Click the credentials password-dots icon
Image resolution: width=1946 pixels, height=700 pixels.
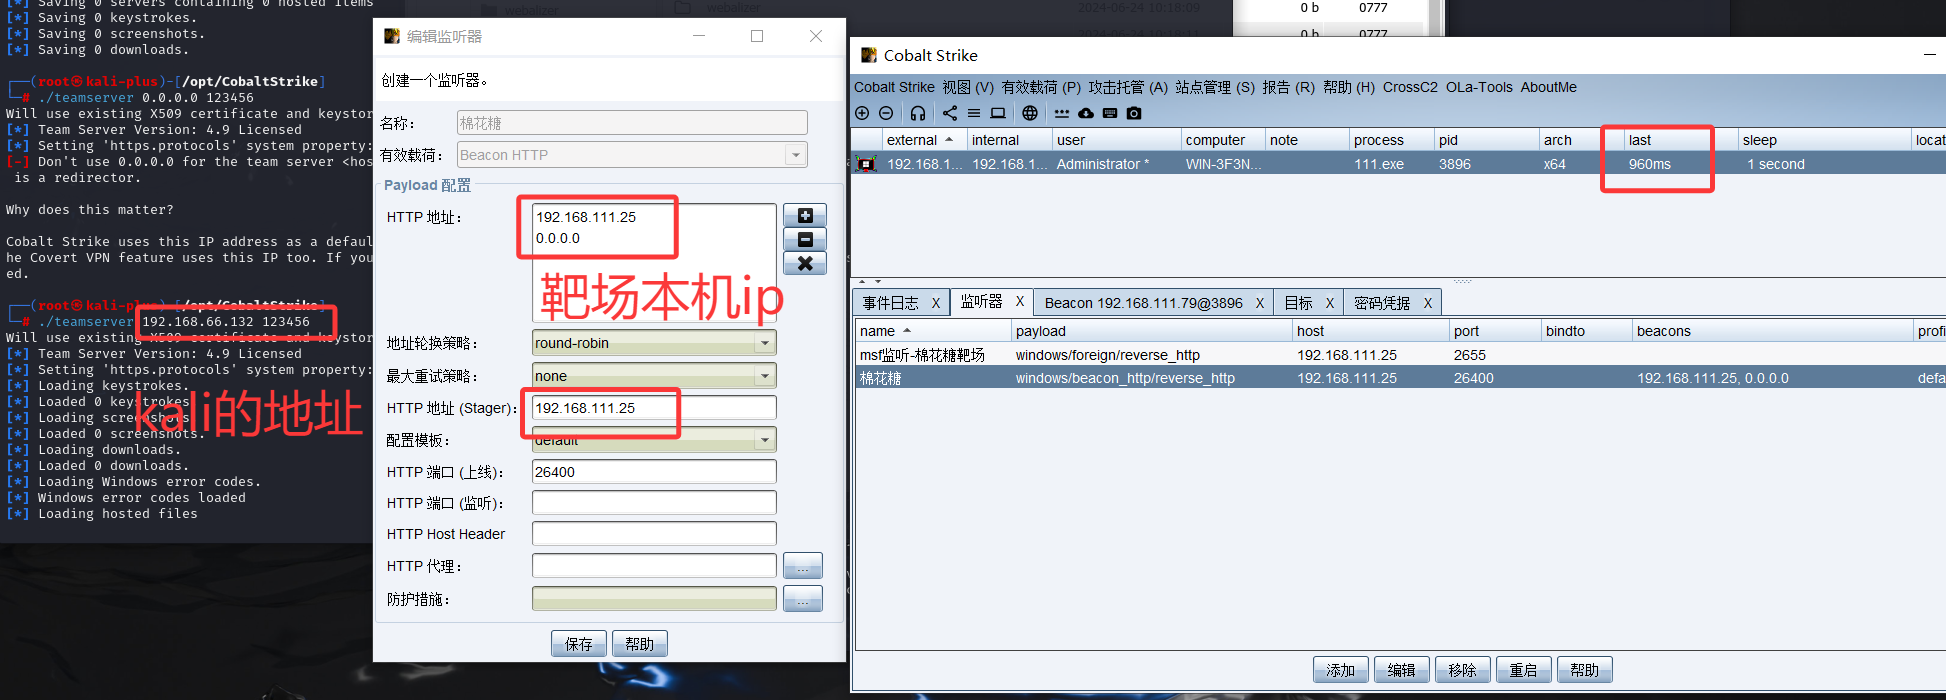1062,113
